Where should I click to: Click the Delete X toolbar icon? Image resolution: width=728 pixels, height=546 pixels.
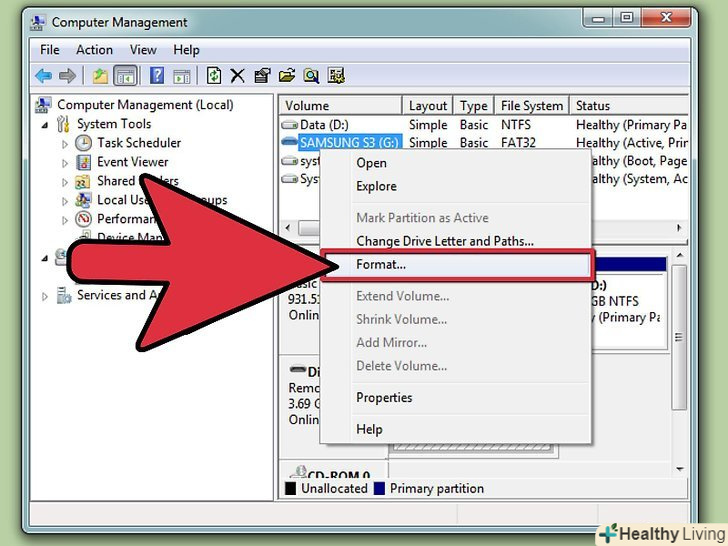(x=237, y=76)
